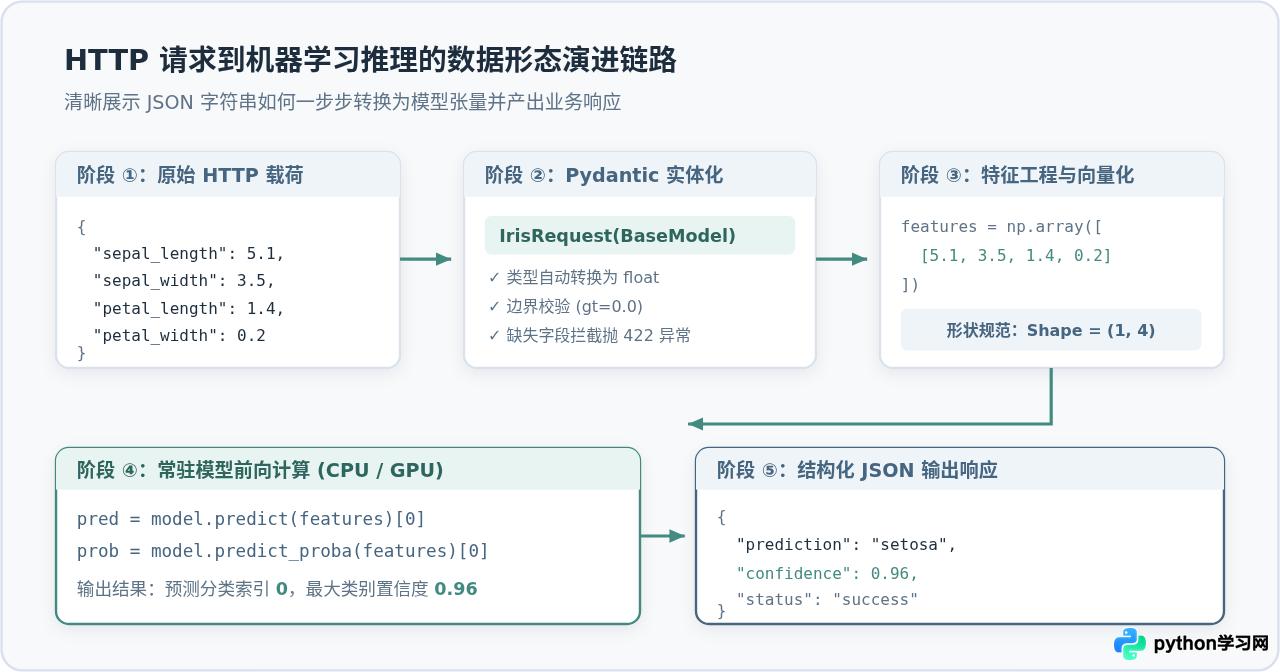Screen dimensions: 1280x672
Task: Click the line 边界校验 (gt=0.0)
Action: point(565,306)
